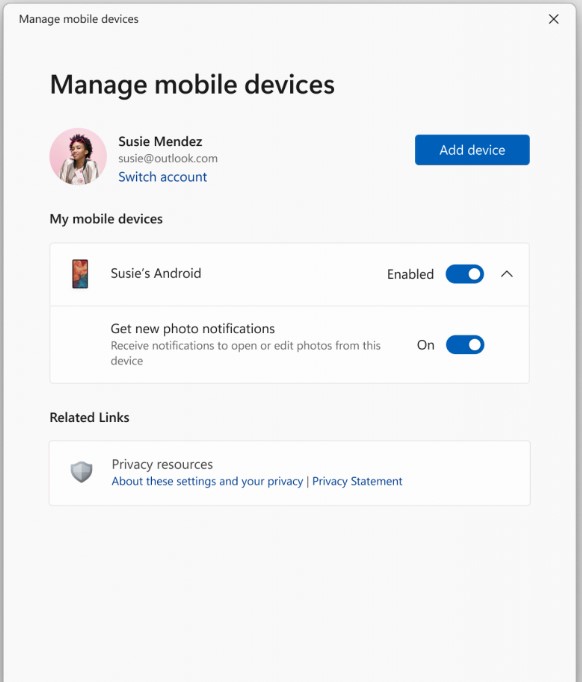This screenshot has height=682, width=582.
Task: Click the Android phone device icon
Action: 80,274
